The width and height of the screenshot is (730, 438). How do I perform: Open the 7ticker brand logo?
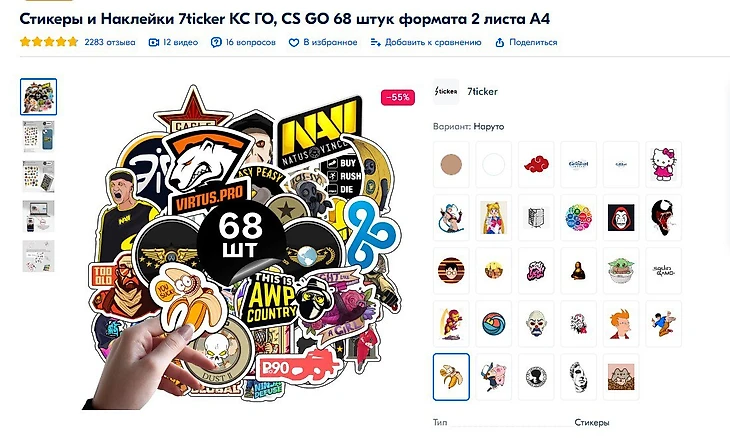(x=446, y=92)
